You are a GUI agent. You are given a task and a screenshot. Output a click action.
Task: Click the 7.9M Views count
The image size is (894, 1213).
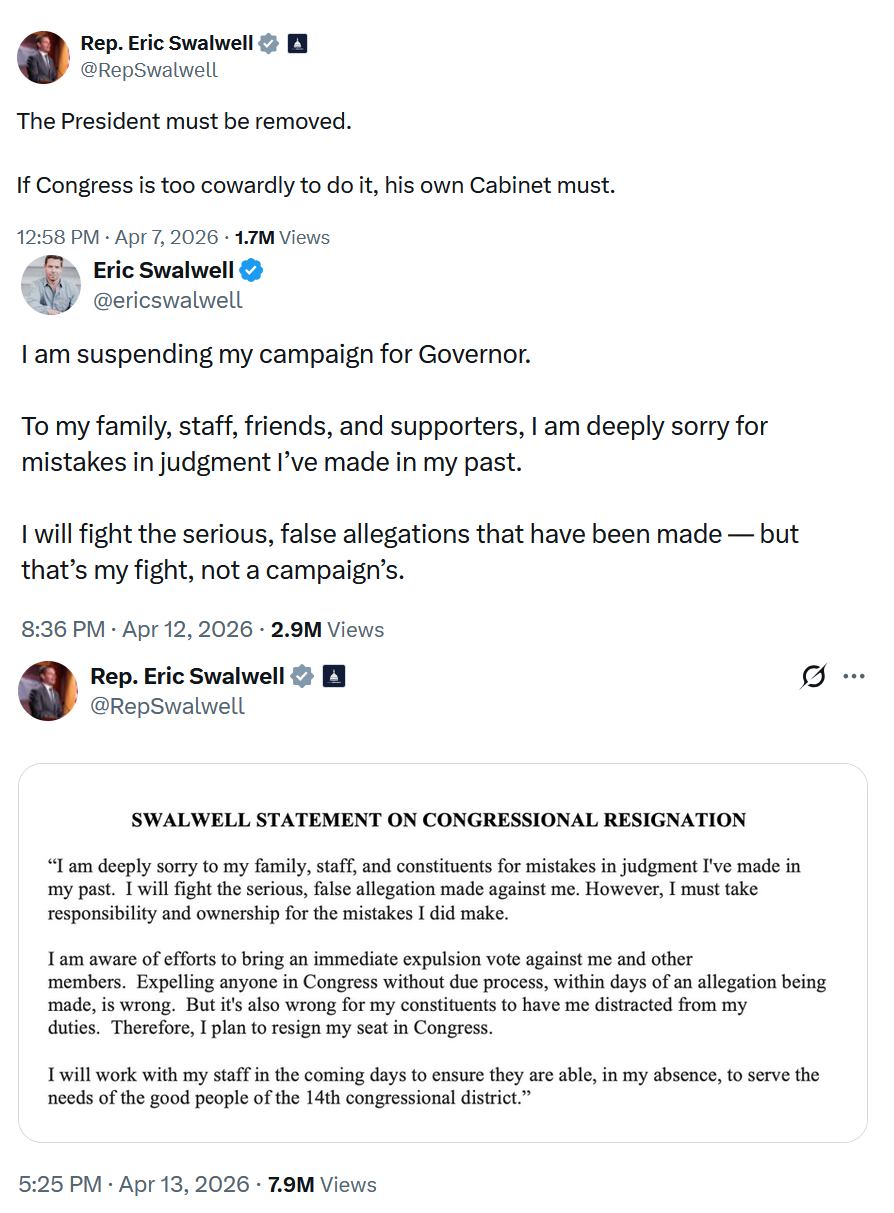tap(322, 1185)
